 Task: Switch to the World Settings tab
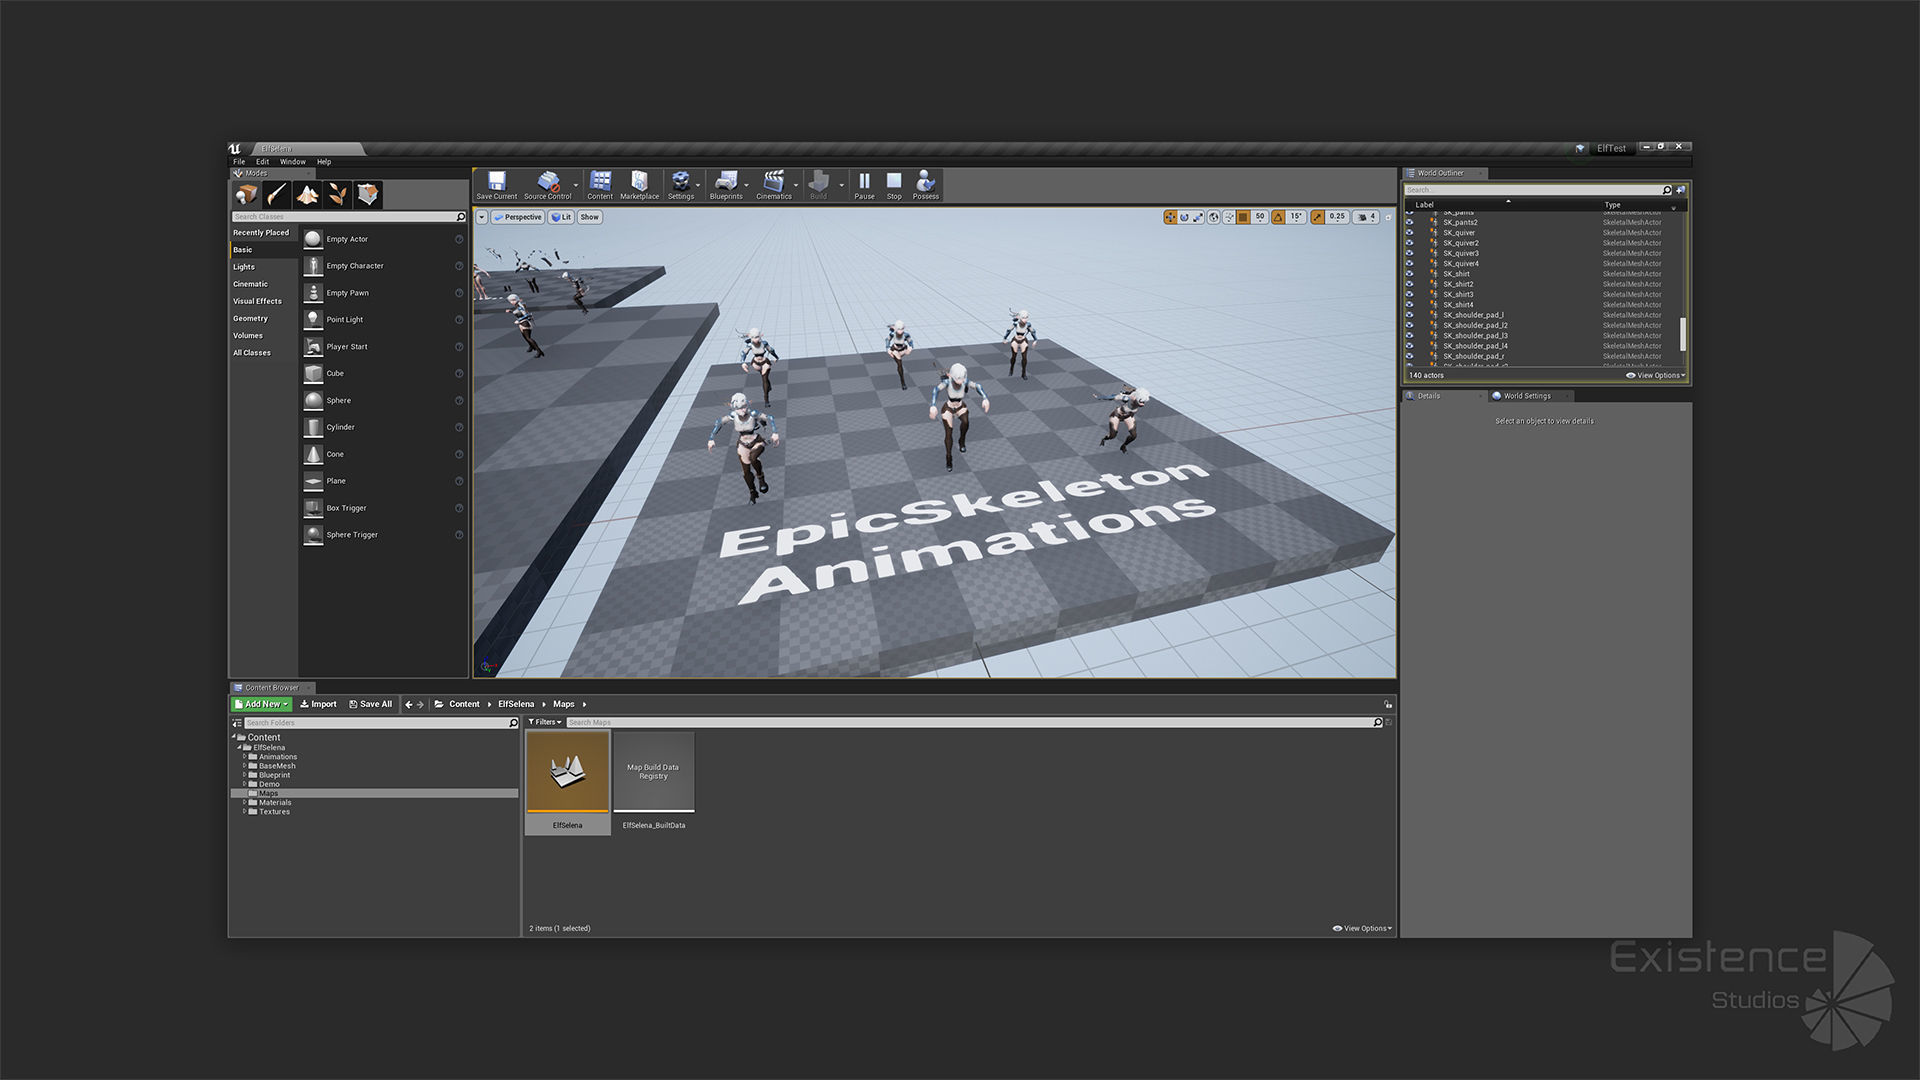(x=1526, y=396)
